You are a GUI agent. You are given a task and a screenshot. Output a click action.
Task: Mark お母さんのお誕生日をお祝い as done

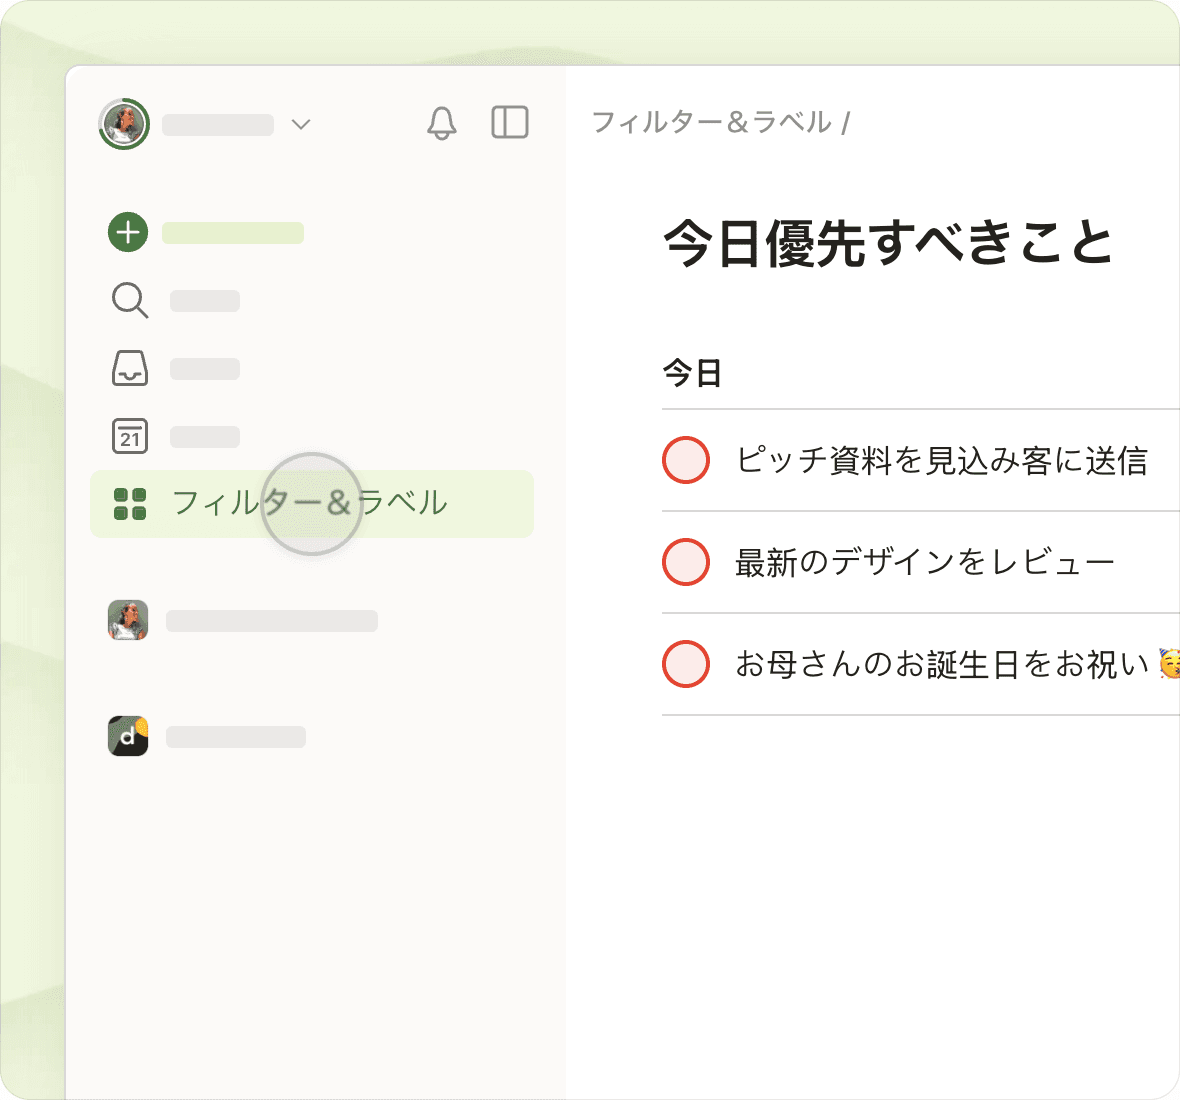tap(686, 664)
